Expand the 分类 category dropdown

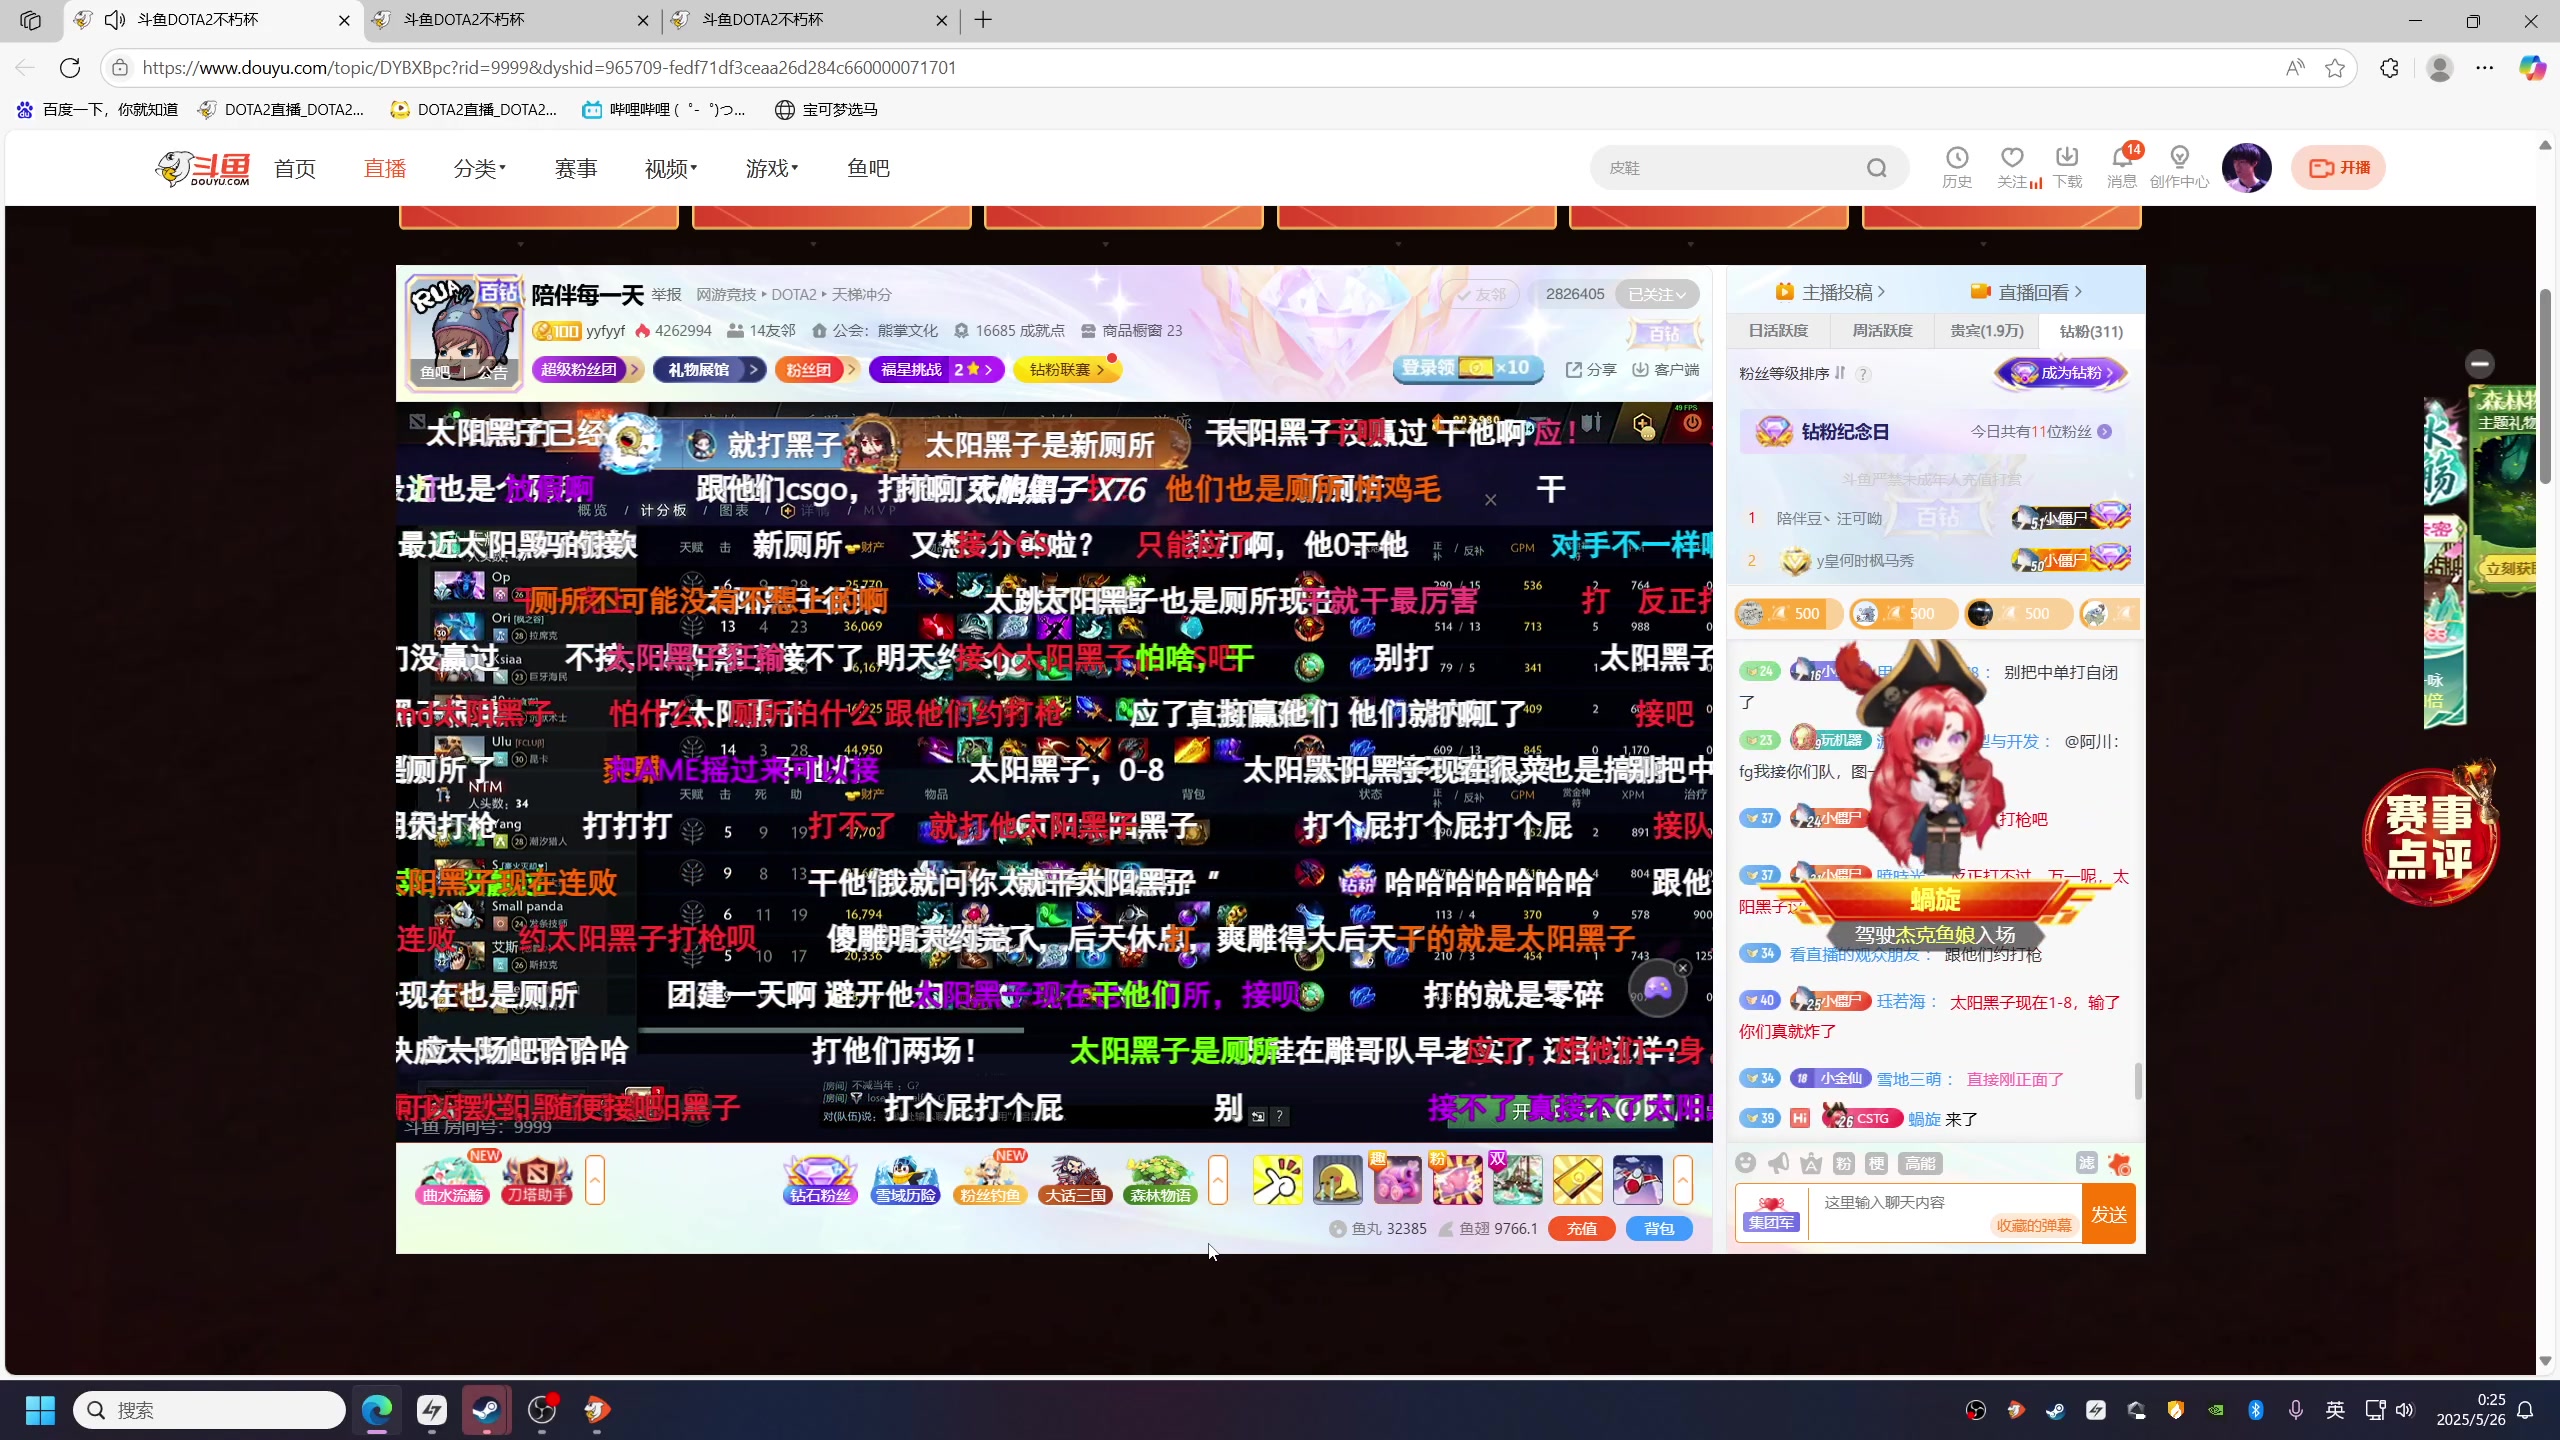(x=479, y=168)
